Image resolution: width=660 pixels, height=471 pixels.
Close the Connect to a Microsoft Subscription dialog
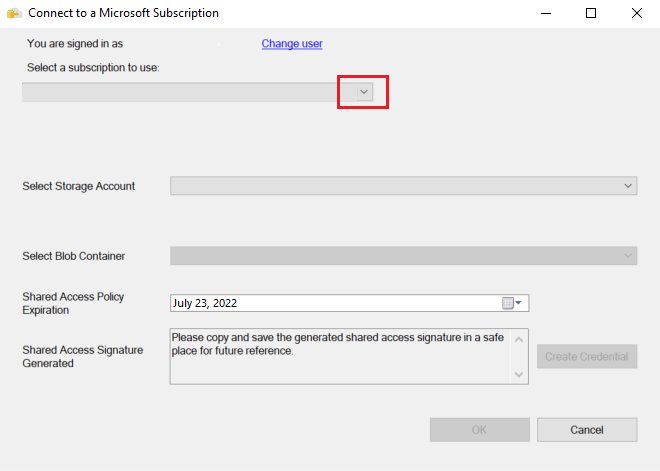[637, 14]
